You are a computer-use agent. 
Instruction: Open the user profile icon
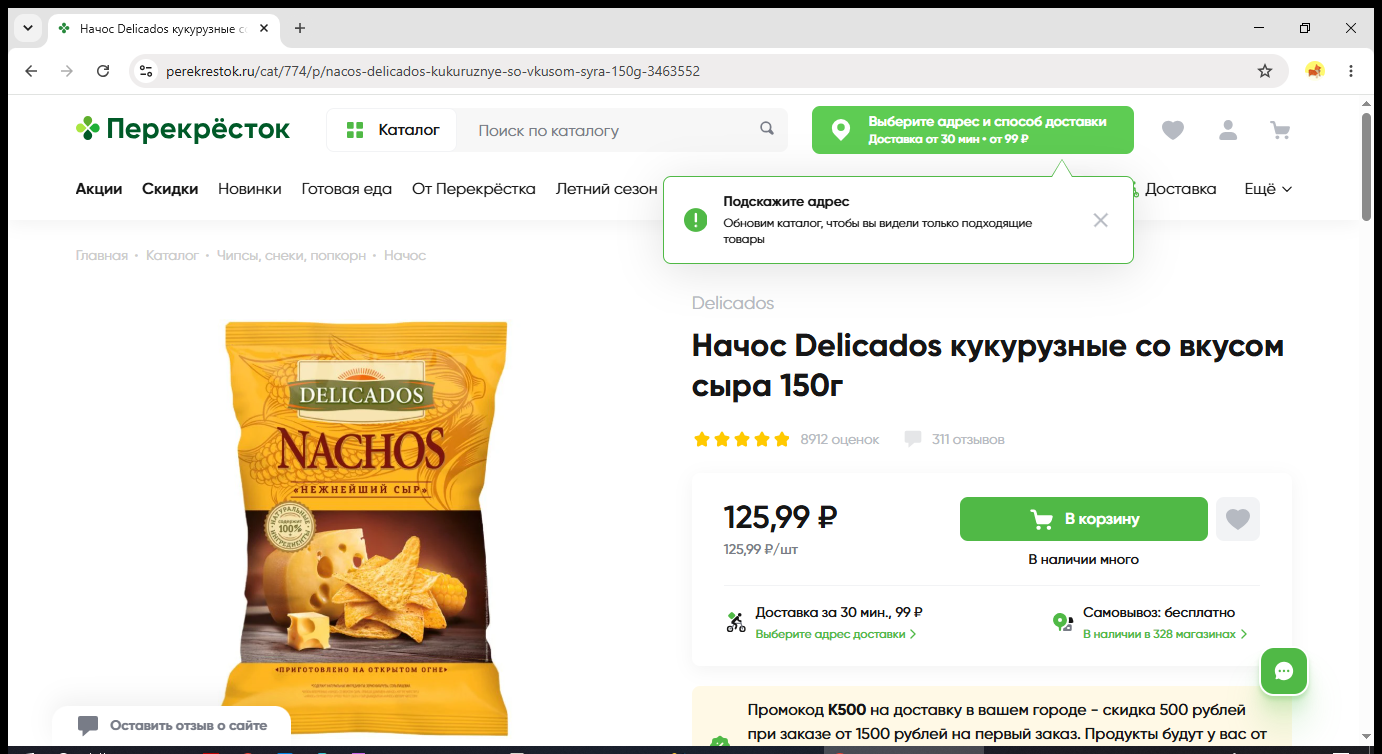pyautogui.click(x=1228, y=130)
